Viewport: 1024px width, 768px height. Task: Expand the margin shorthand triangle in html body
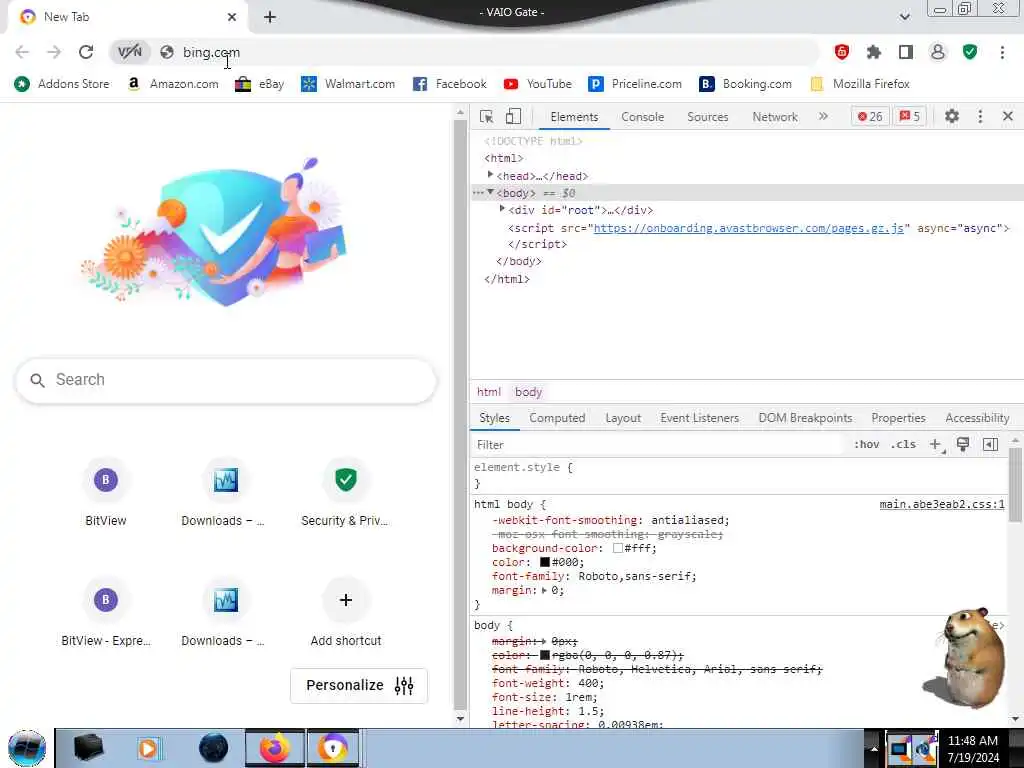pos(545,590)
